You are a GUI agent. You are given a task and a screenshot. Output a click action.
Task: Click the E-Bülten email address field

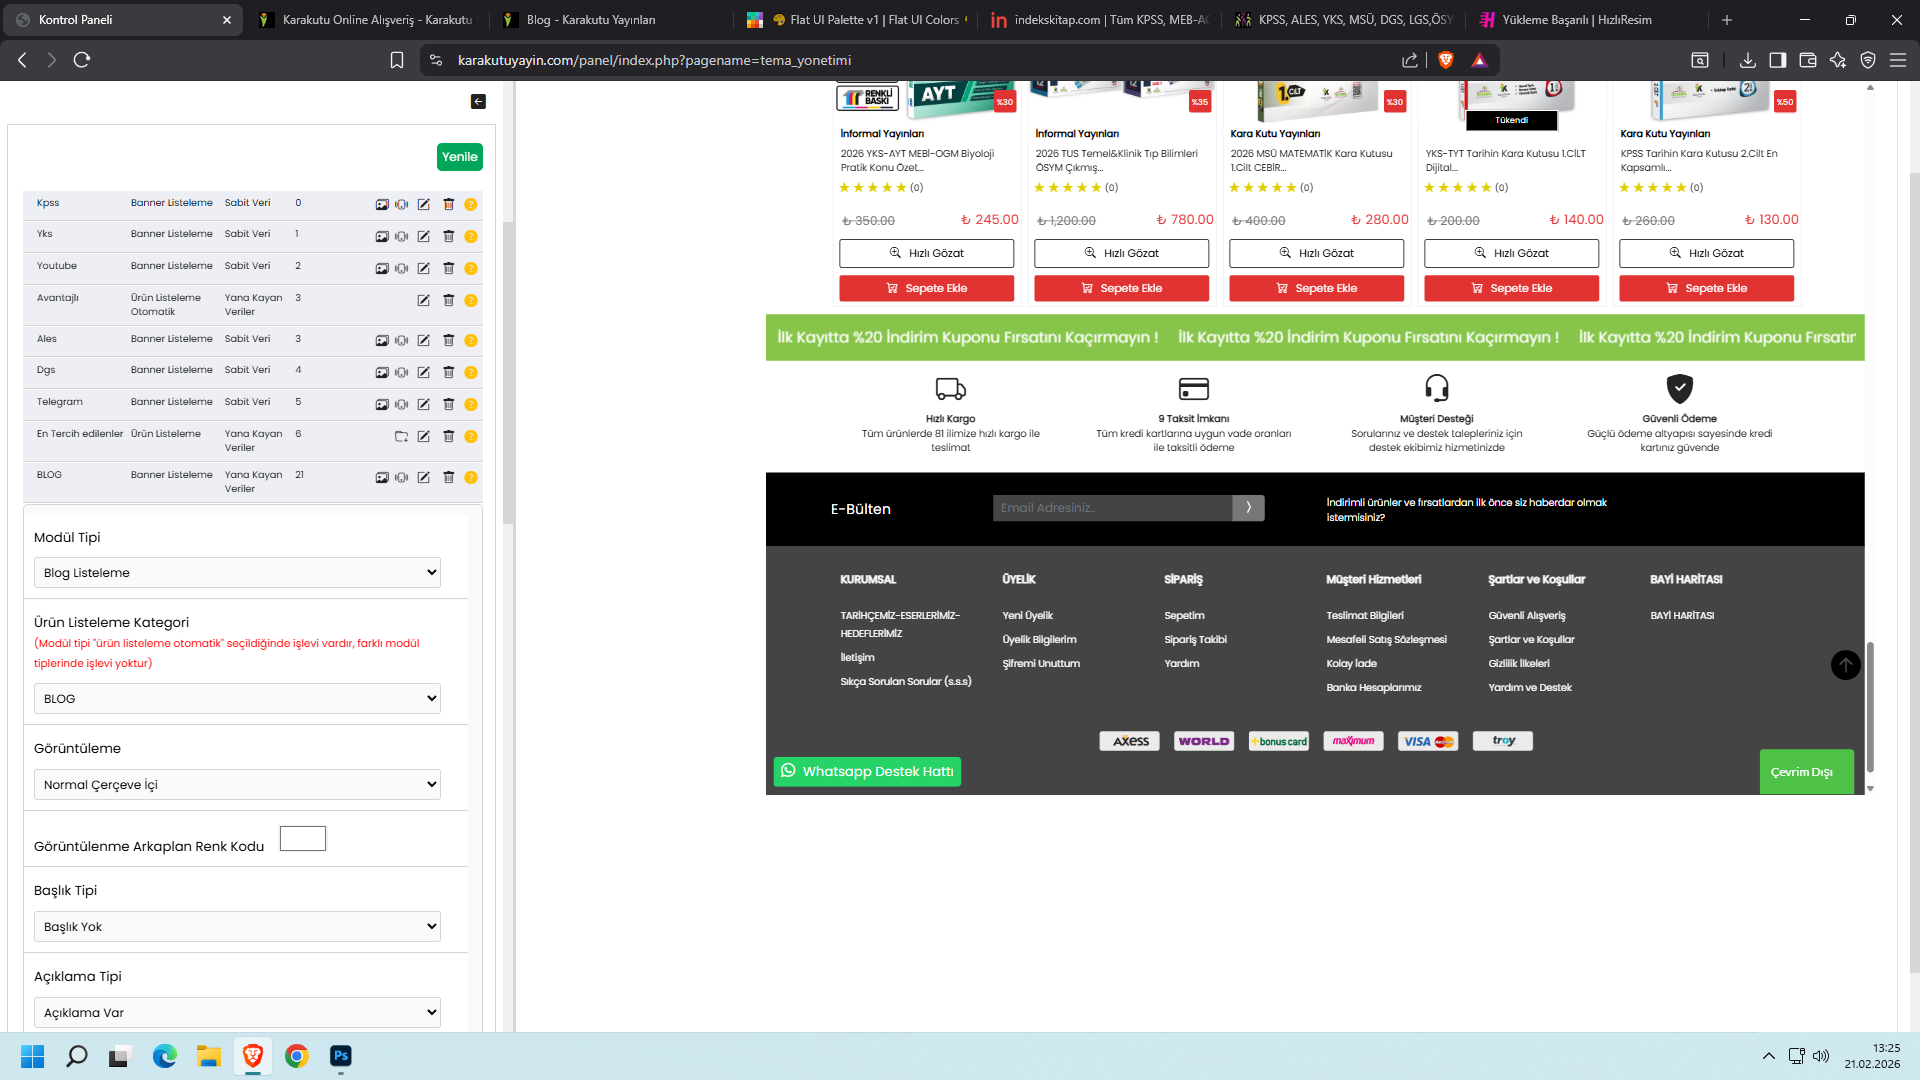(x=1112, y=508)
